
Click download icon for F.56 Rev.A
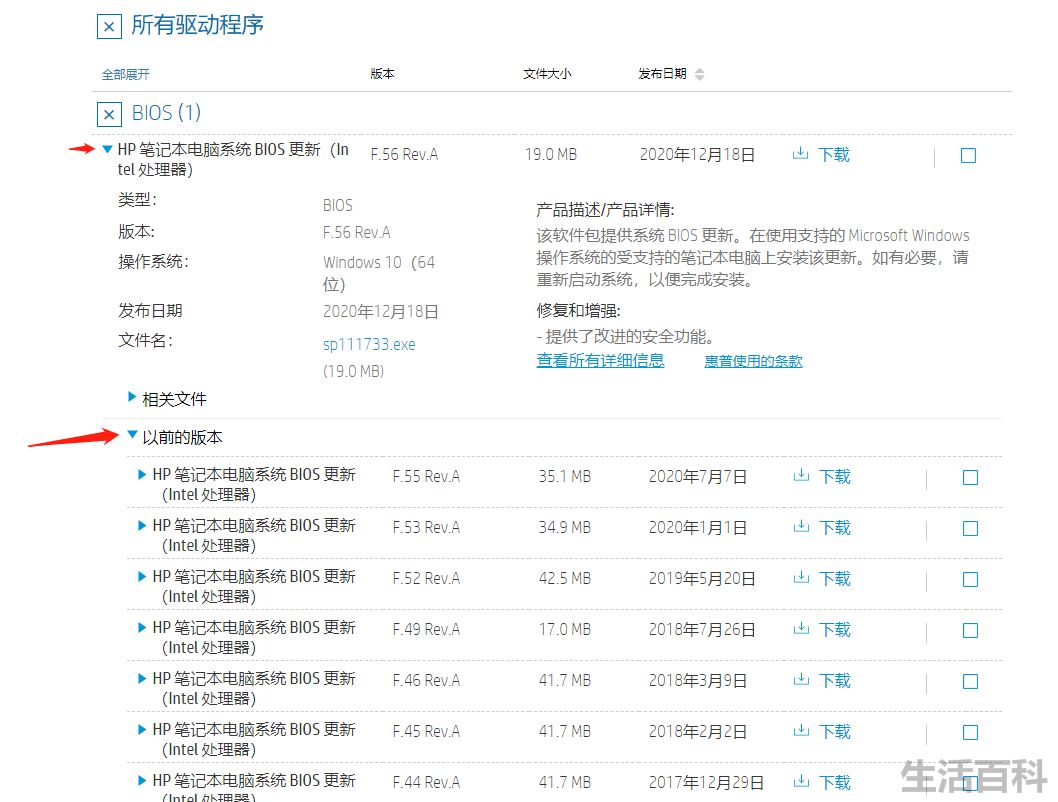click(x=800, y=153)
